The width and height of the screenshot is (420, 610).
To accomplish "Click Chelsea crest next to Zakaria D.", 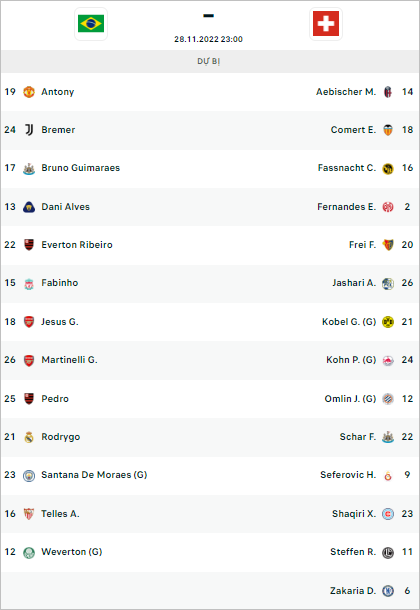I will [388, 591].
